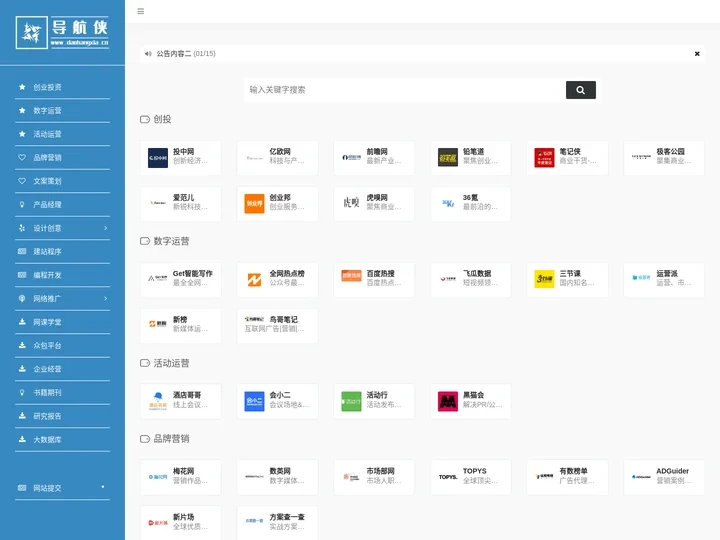Open the 投中网 site card

click(180, 158)
